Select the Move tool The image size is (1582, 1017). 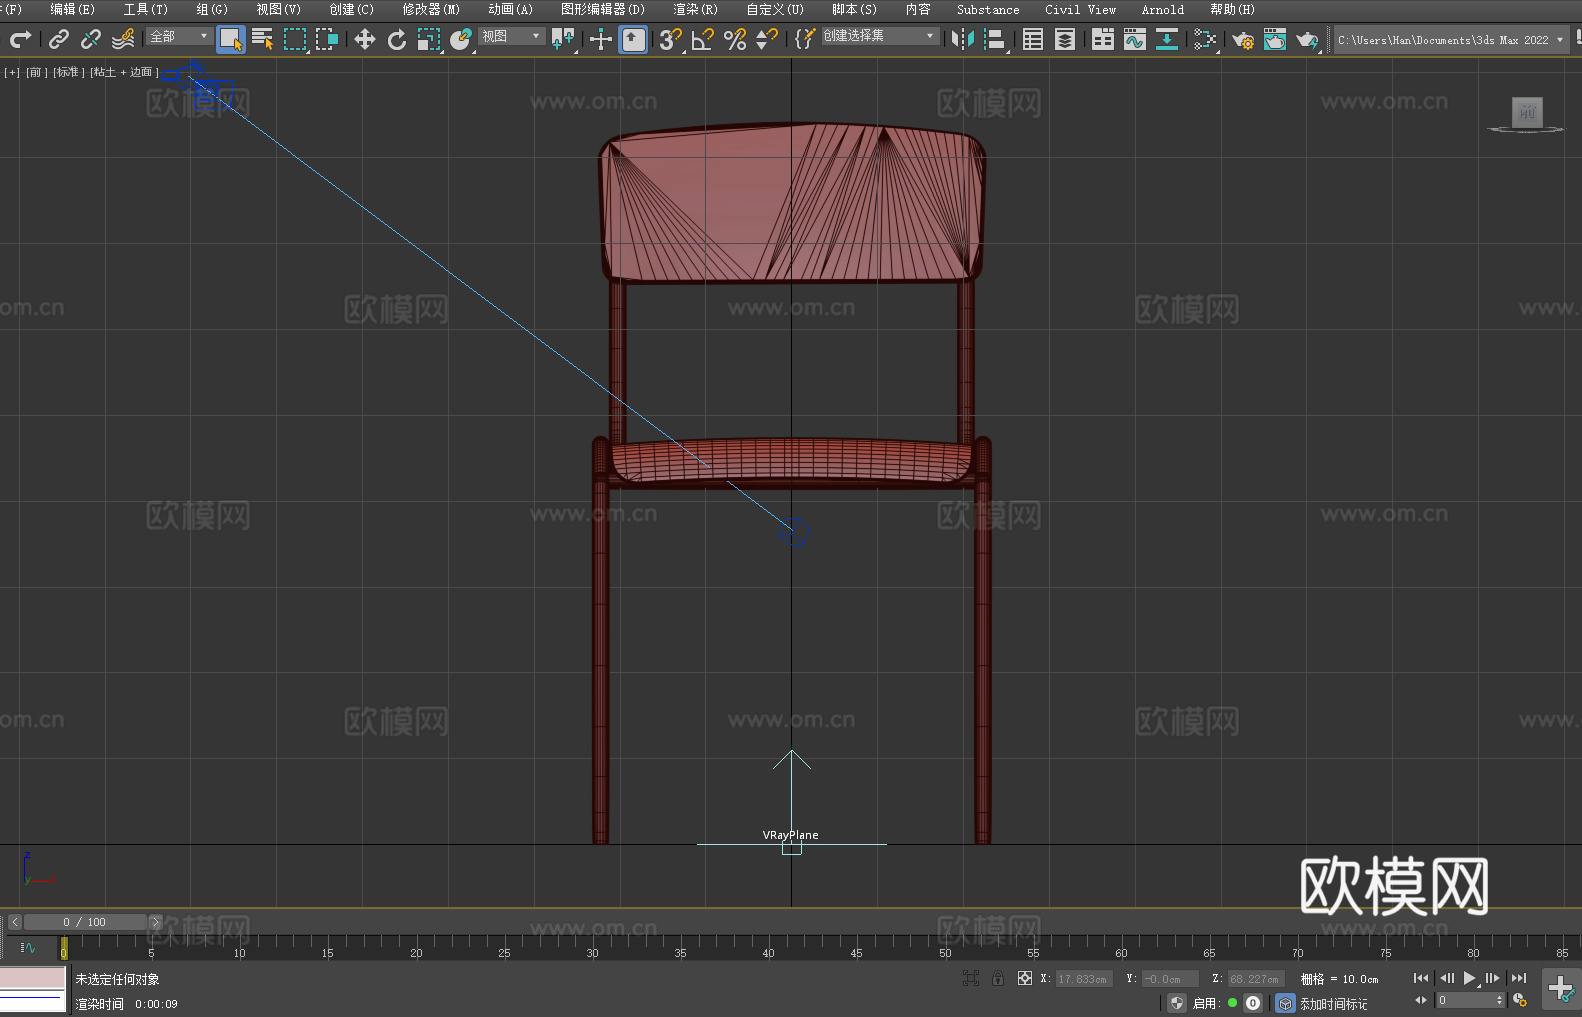coord(365,39)
